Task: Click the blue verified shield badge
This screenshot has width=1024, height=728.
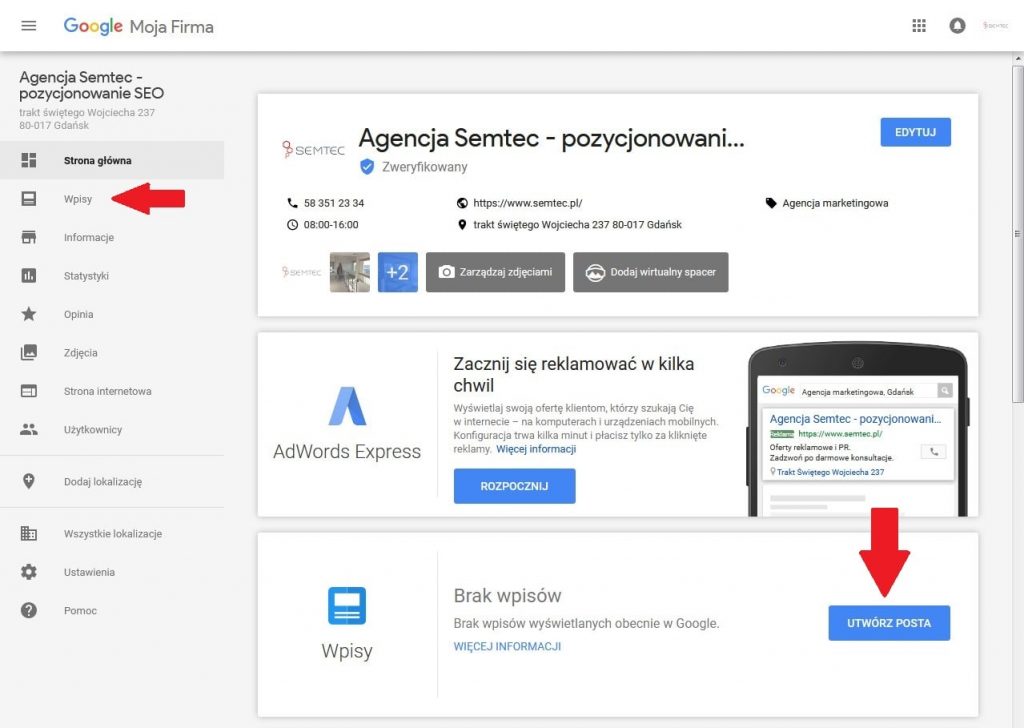Action: (x=367, y=166)
